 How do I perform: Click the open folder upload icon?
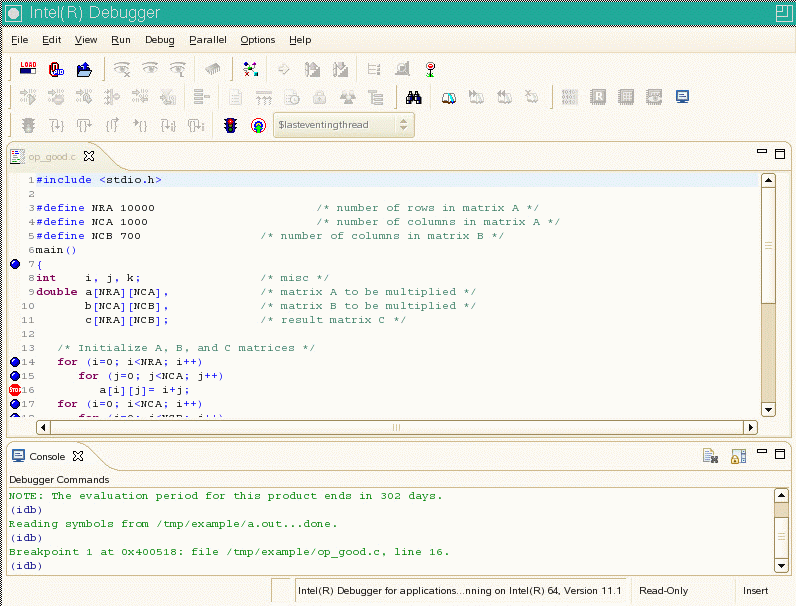[84, 69]
